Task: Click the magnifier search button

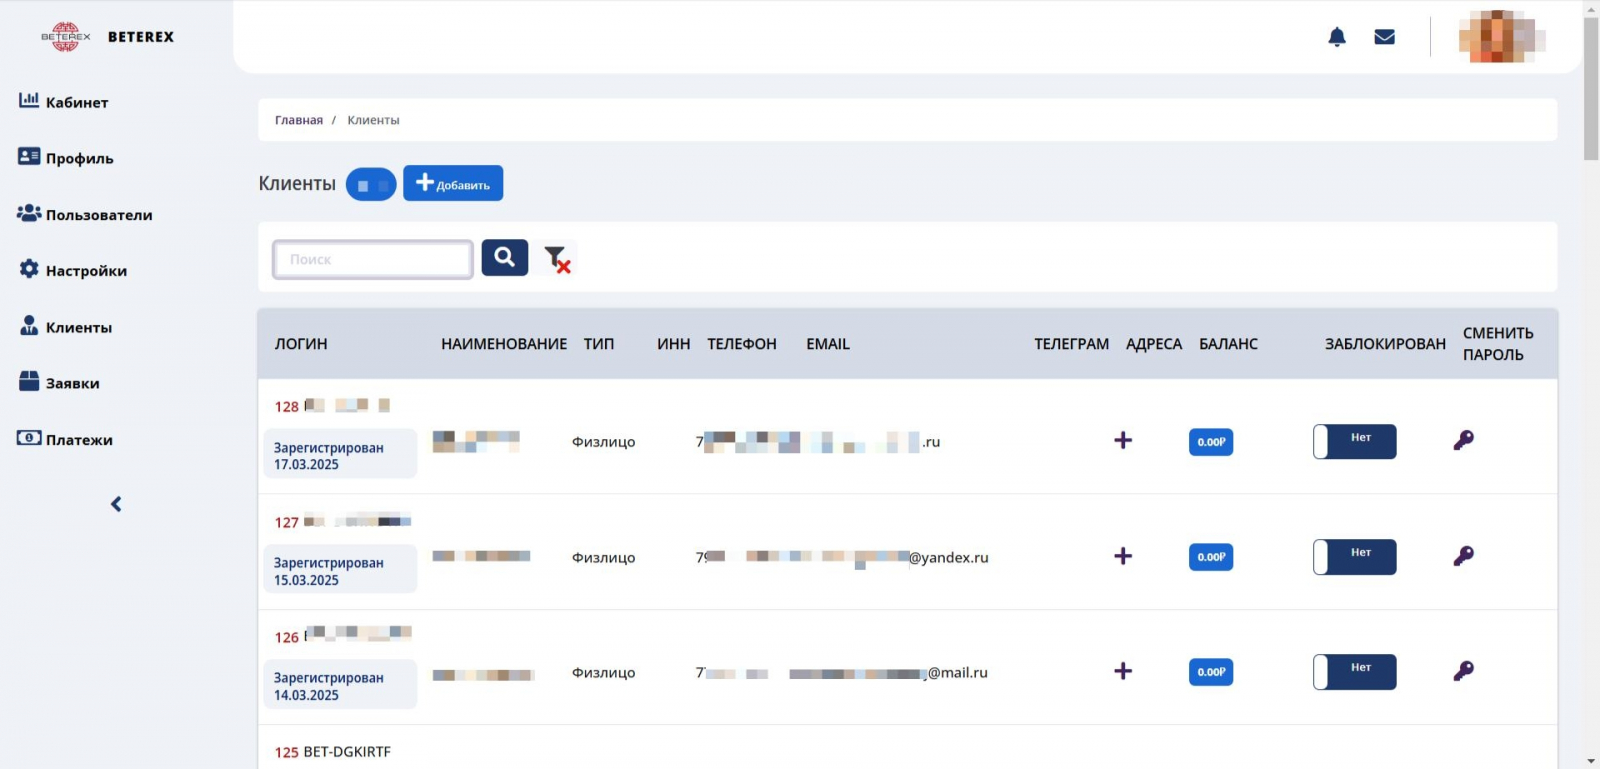Action: [505, 258]
